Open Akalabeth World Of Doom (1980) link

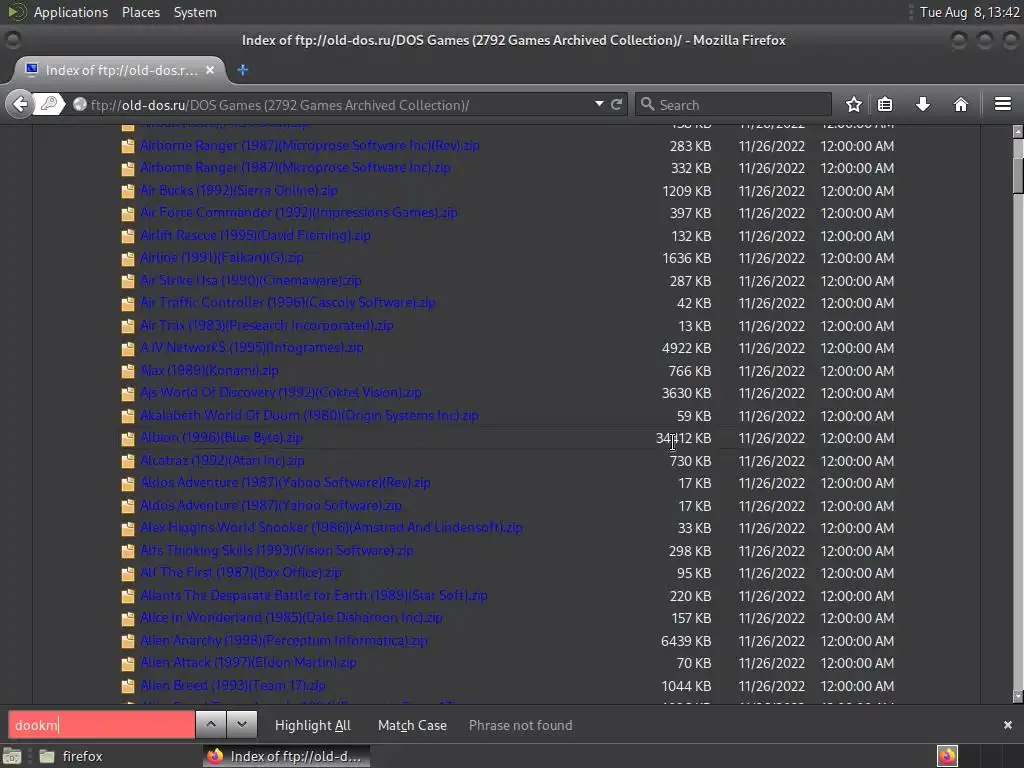(x=309, y=415)
